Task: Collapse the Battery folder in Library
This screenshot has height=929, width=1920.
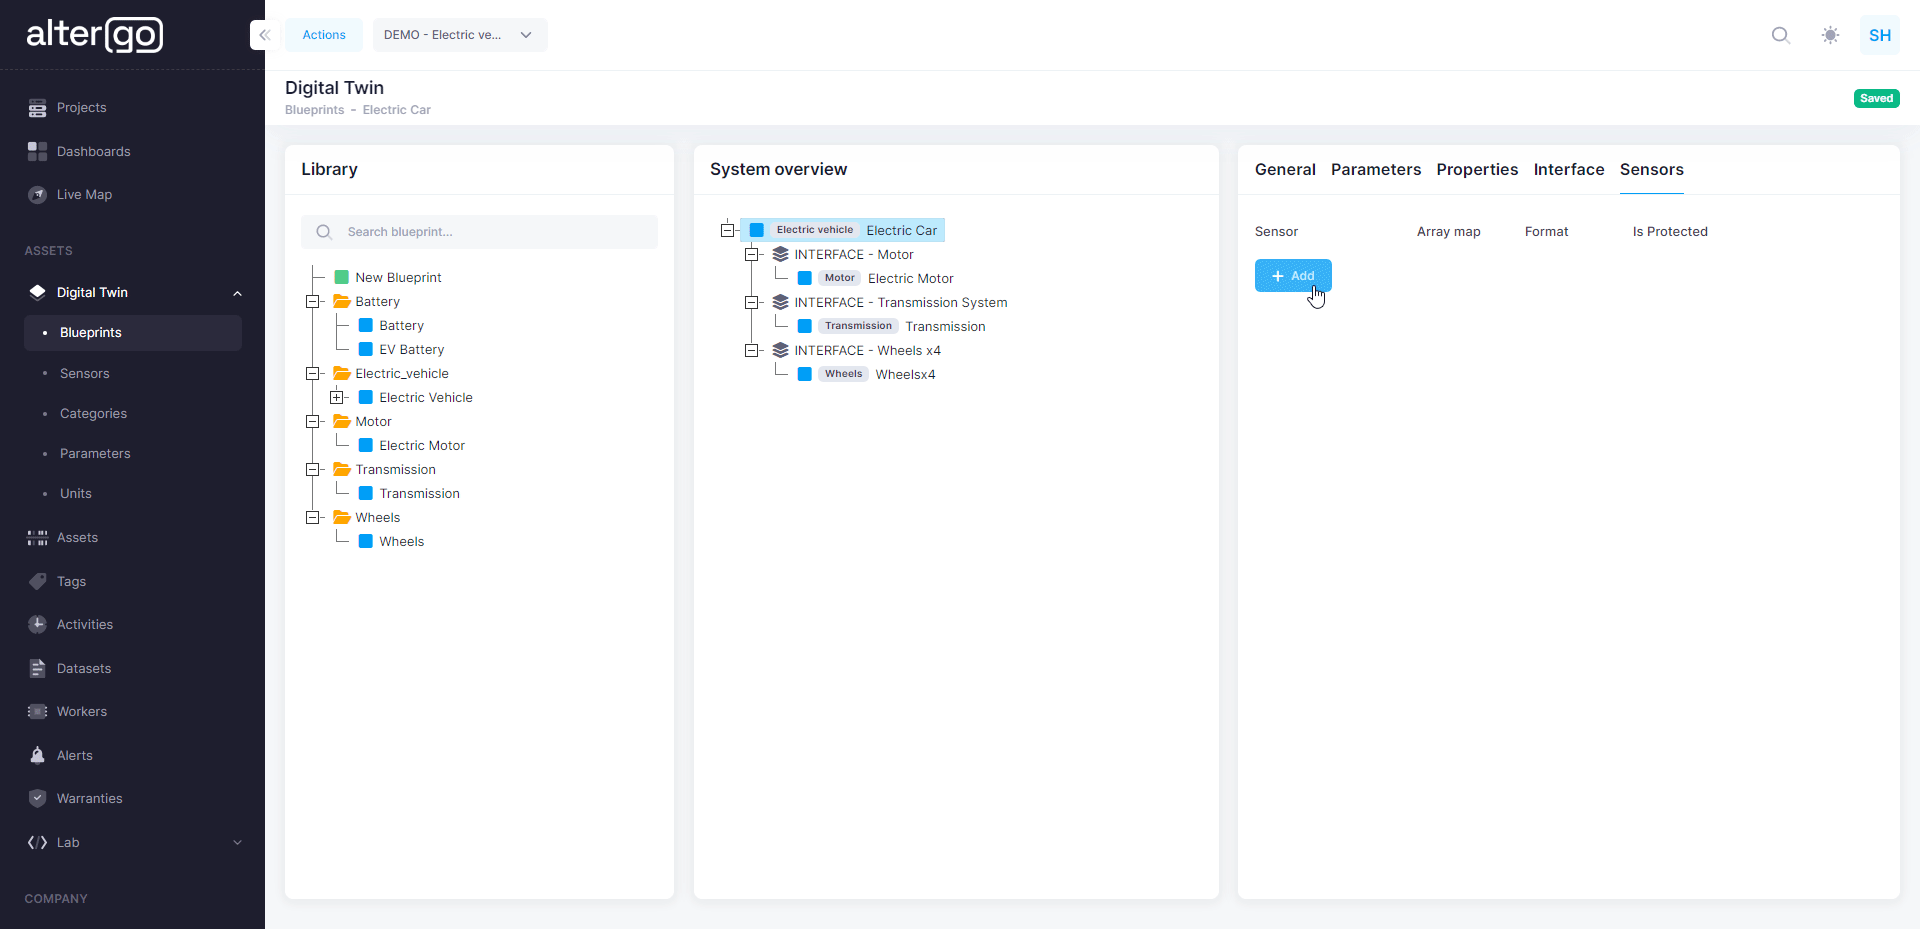Action: click(x=313, y=302)
